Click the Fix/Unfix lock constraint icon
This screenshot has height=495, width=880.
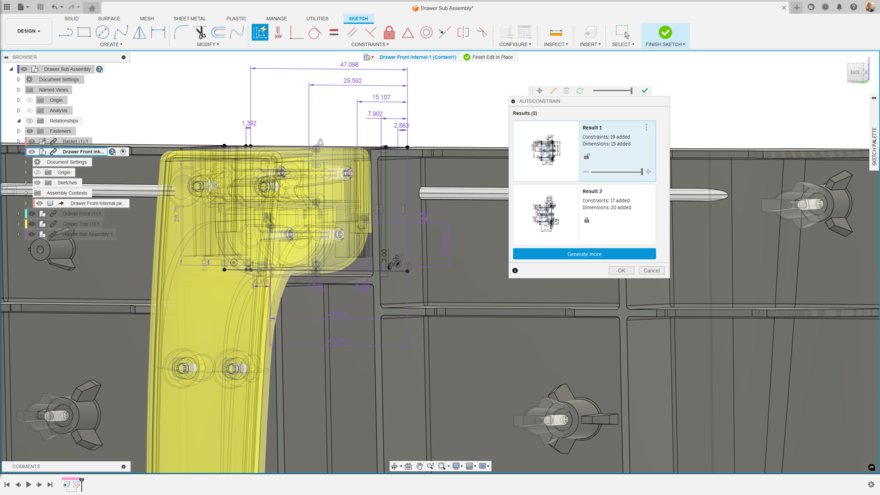390,32
